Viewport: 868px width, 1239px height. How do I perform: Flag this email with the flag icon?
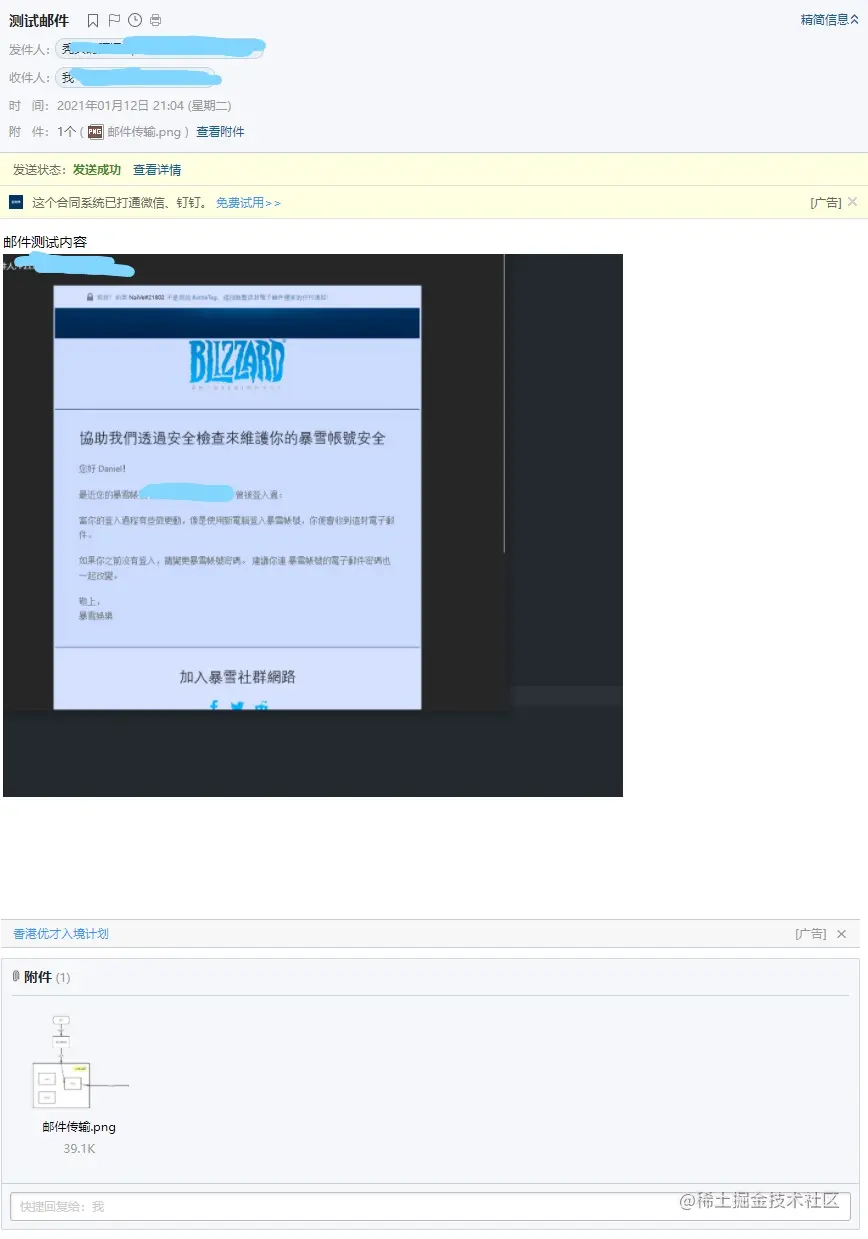(114, 20)
